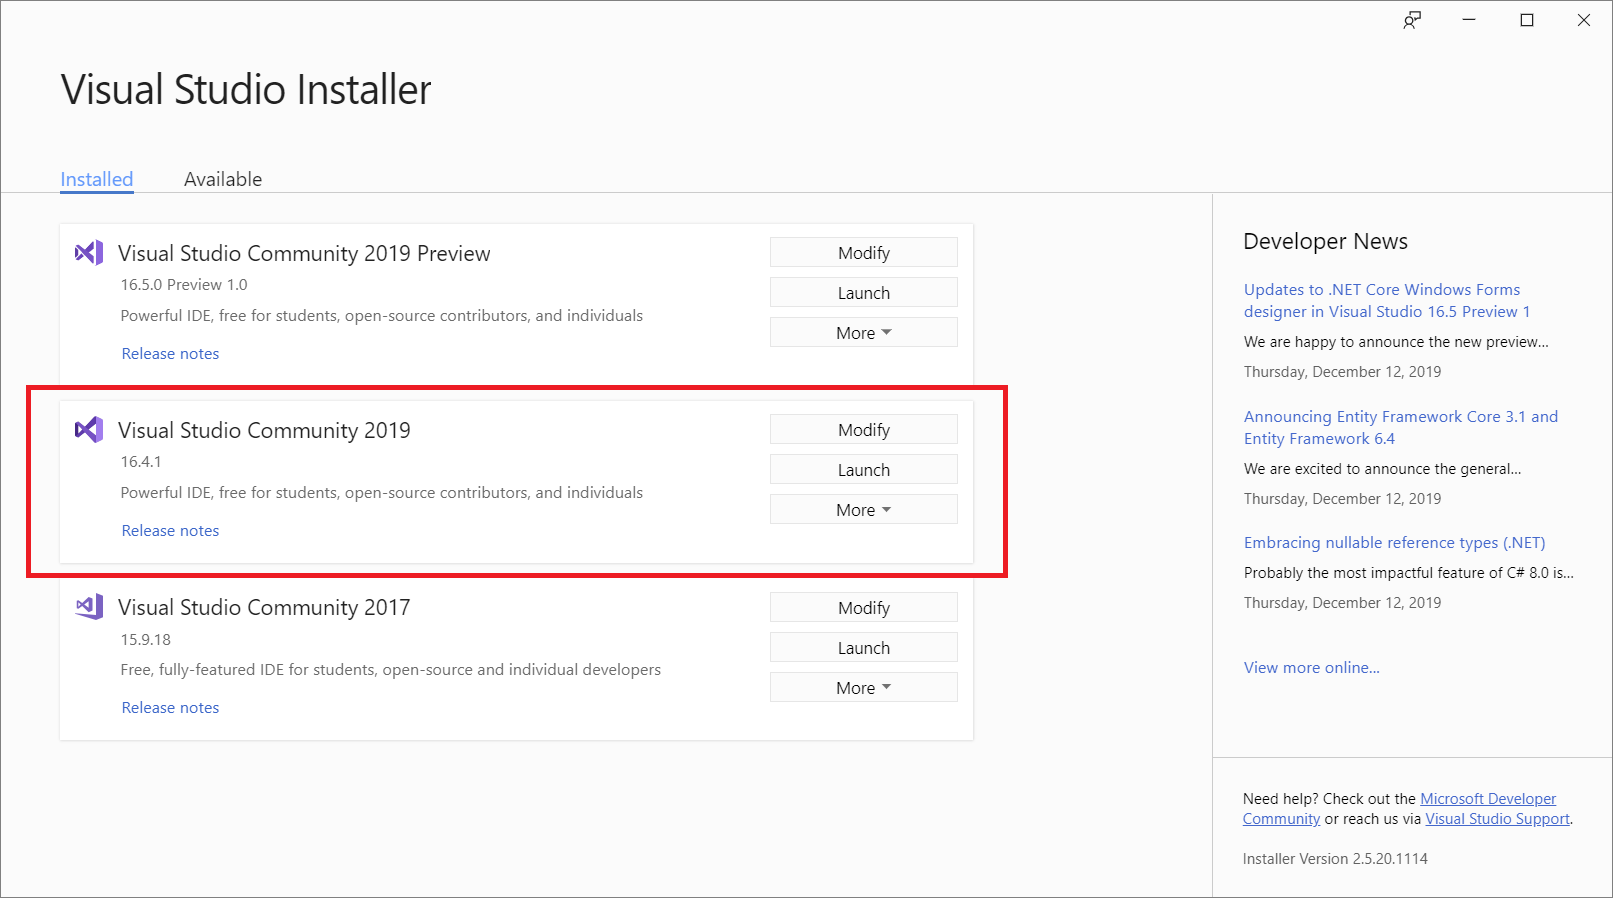Click the 2017 'Free, fully-featured IDE' description

point(390,670)
